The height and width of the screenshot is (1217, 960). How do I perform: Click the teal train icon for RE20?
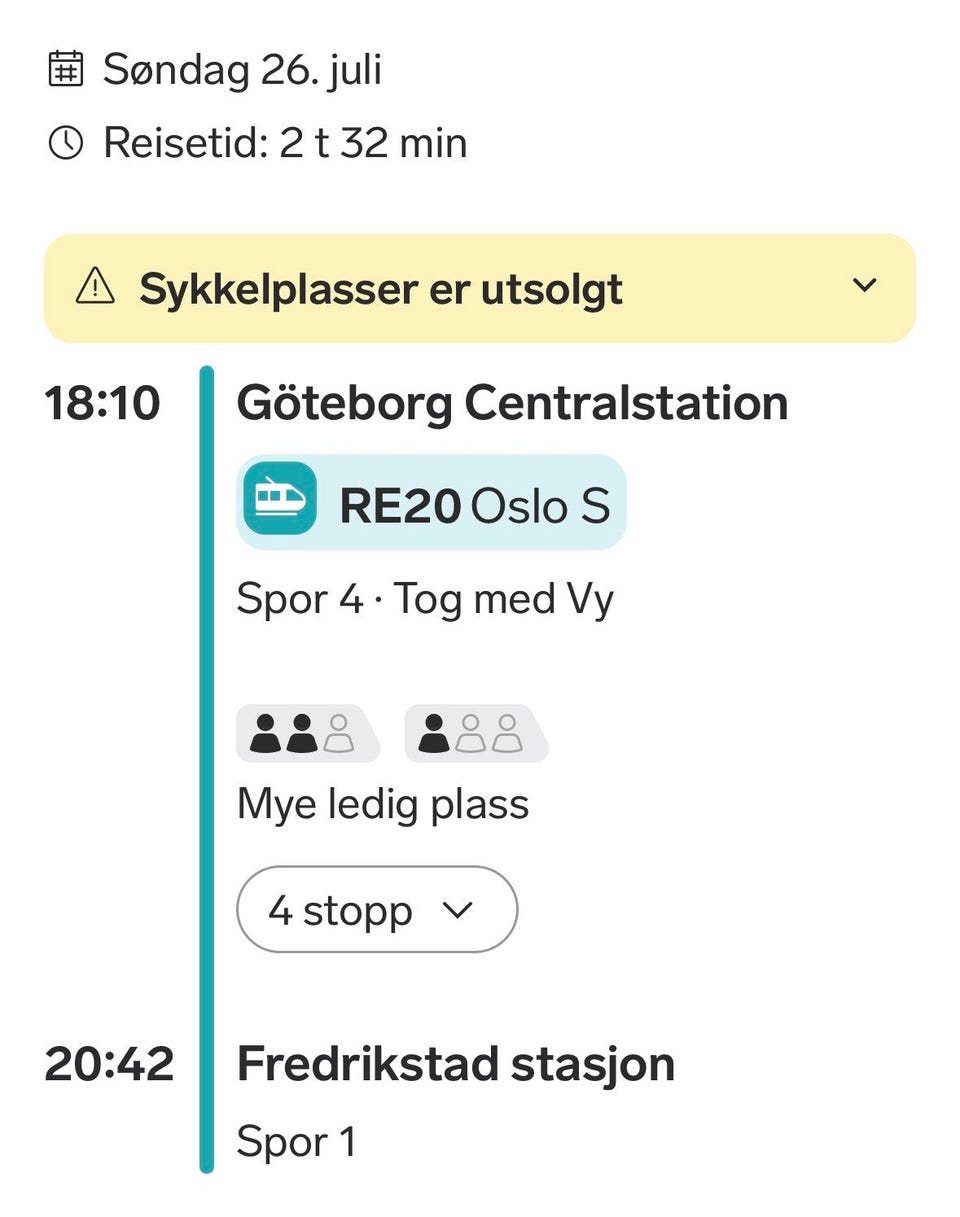(x=279, y=498)
